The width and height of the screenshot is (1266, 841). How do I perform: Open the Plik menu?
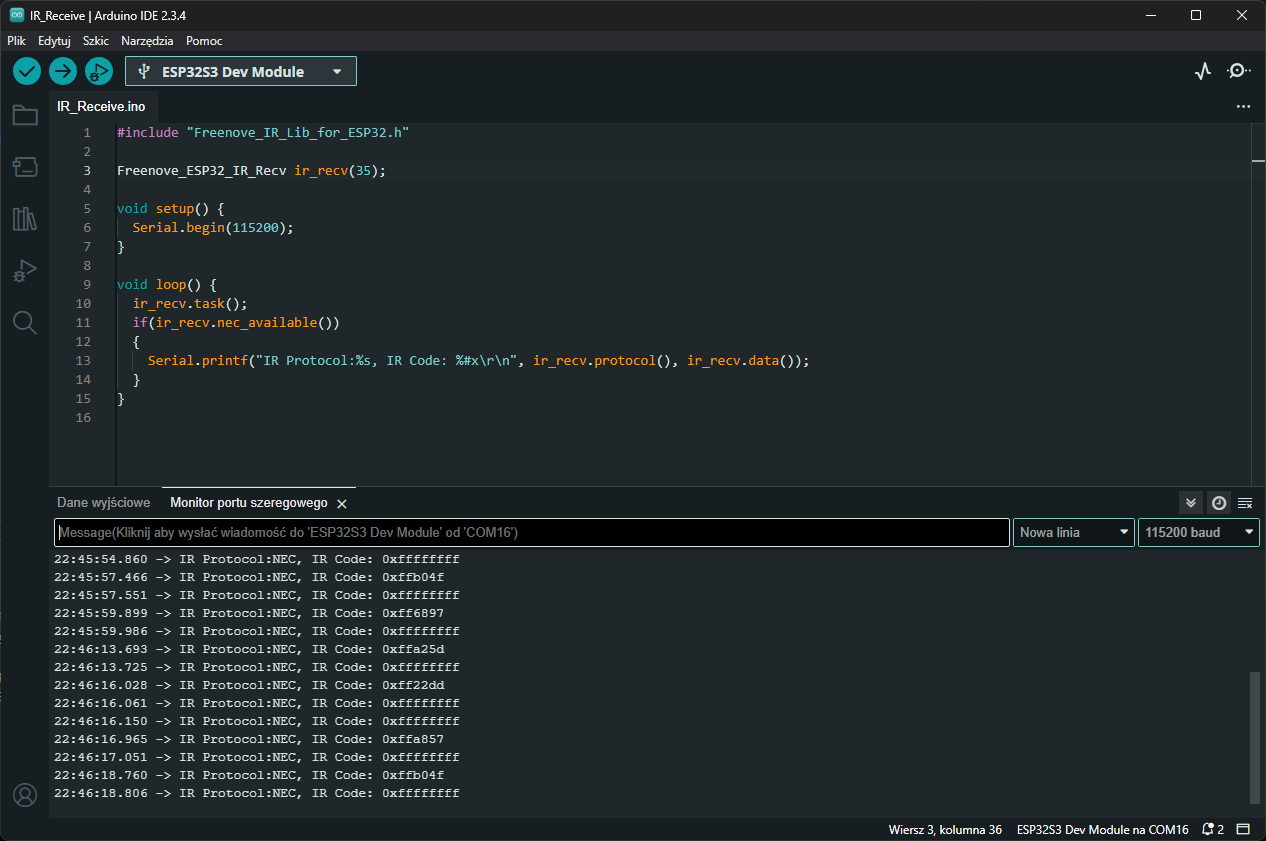click(x=16, y=41)
